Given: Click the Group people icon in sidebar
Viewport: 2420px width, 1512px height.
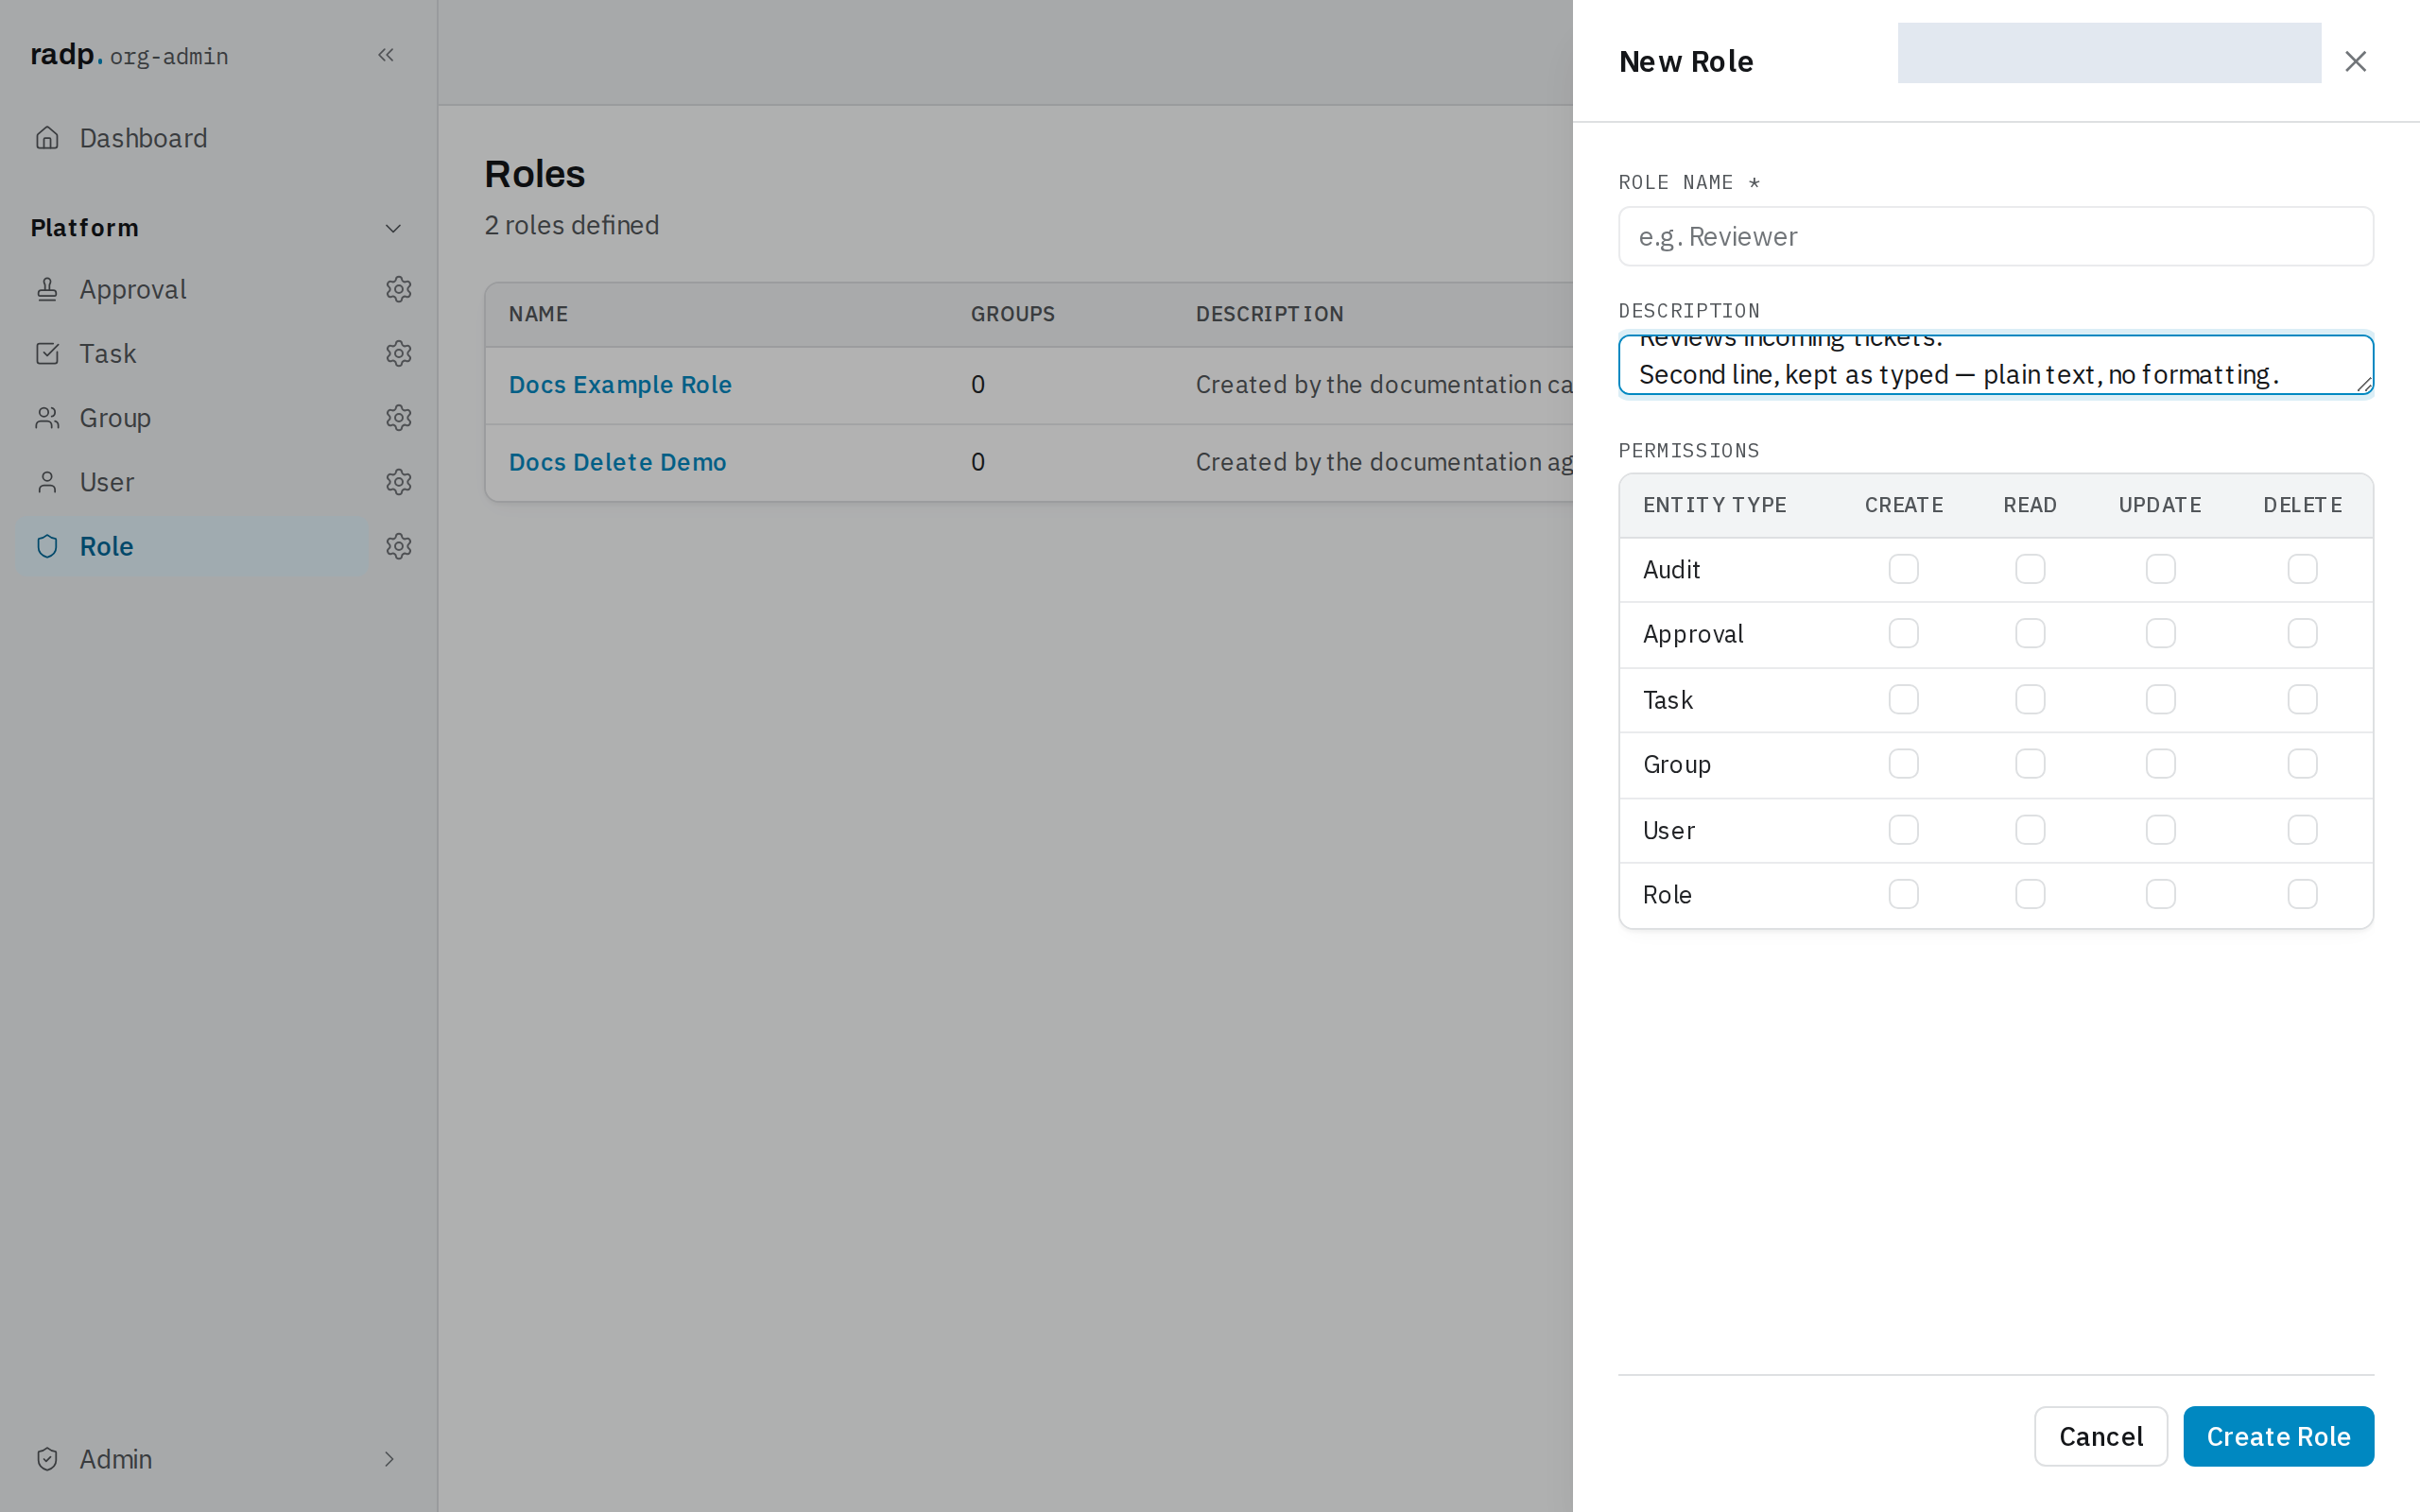Looking at the screenshot, I should (x=47, y=418).
